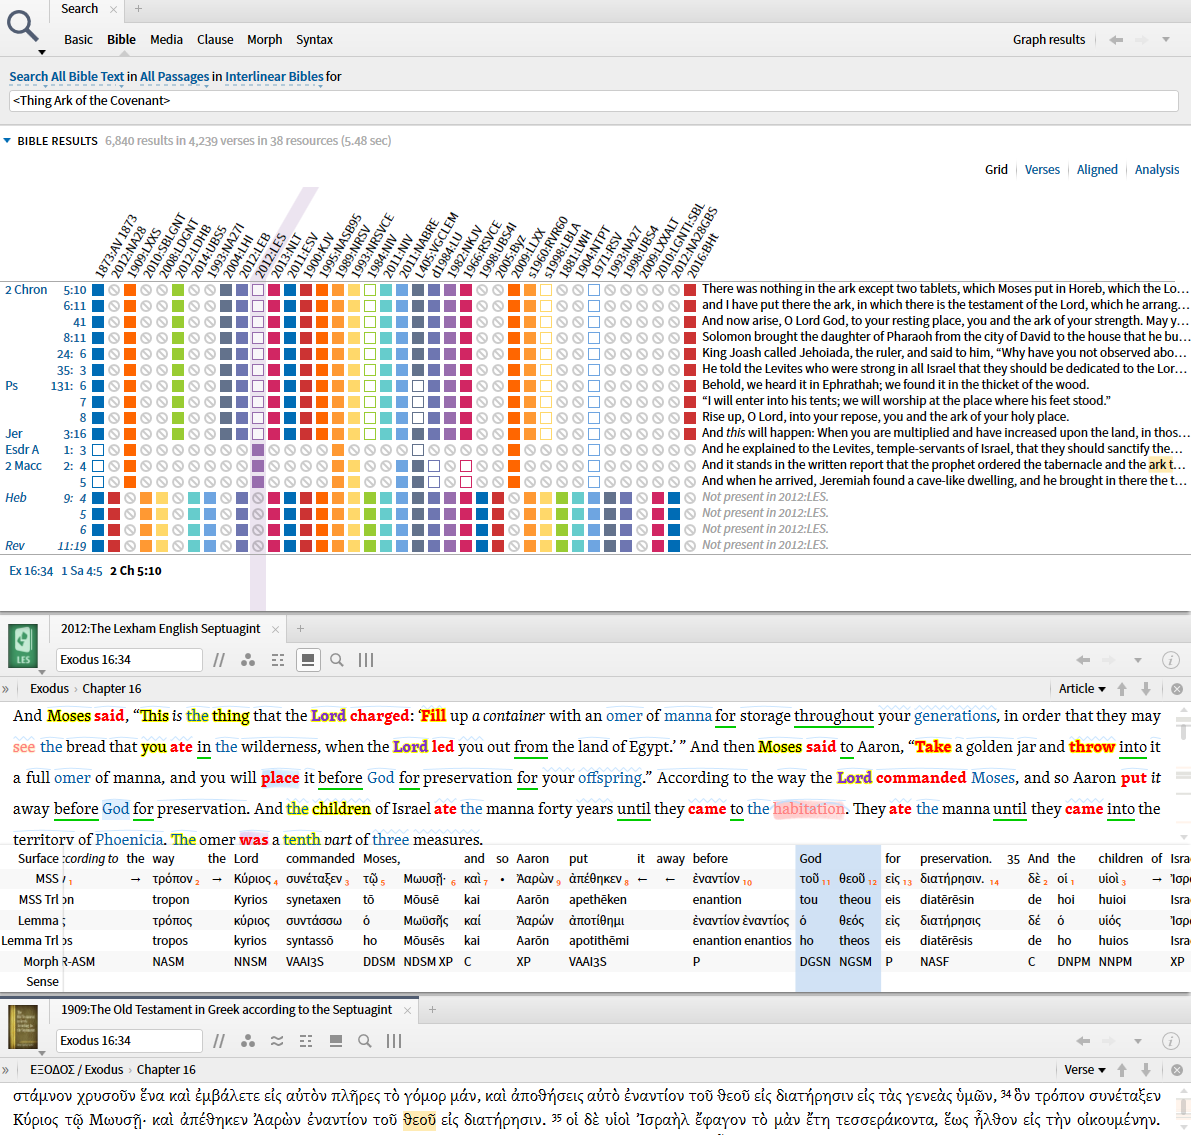Select the Syntax search tab
Screen dimensions: 1191x1135
point(314,40)
